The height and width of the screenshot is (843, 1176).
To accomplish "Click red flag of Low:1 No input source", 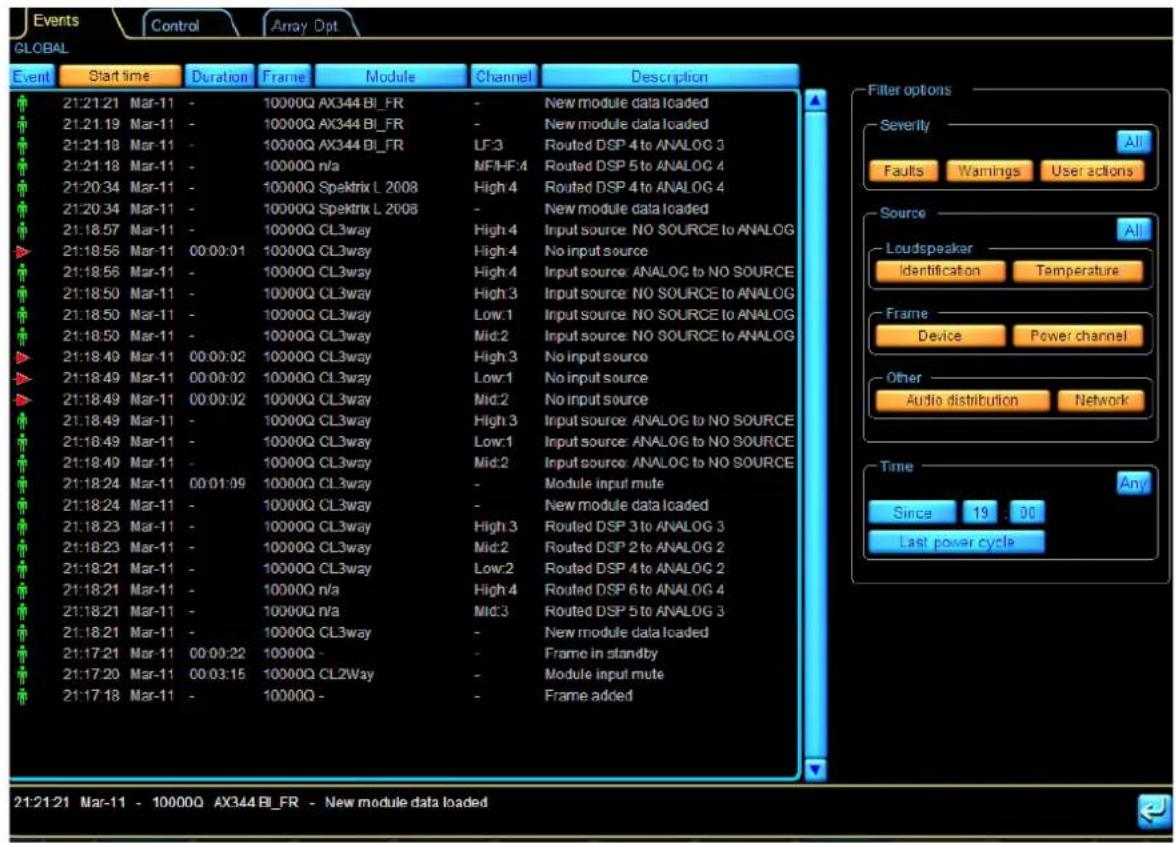I will tap(23, 378).
